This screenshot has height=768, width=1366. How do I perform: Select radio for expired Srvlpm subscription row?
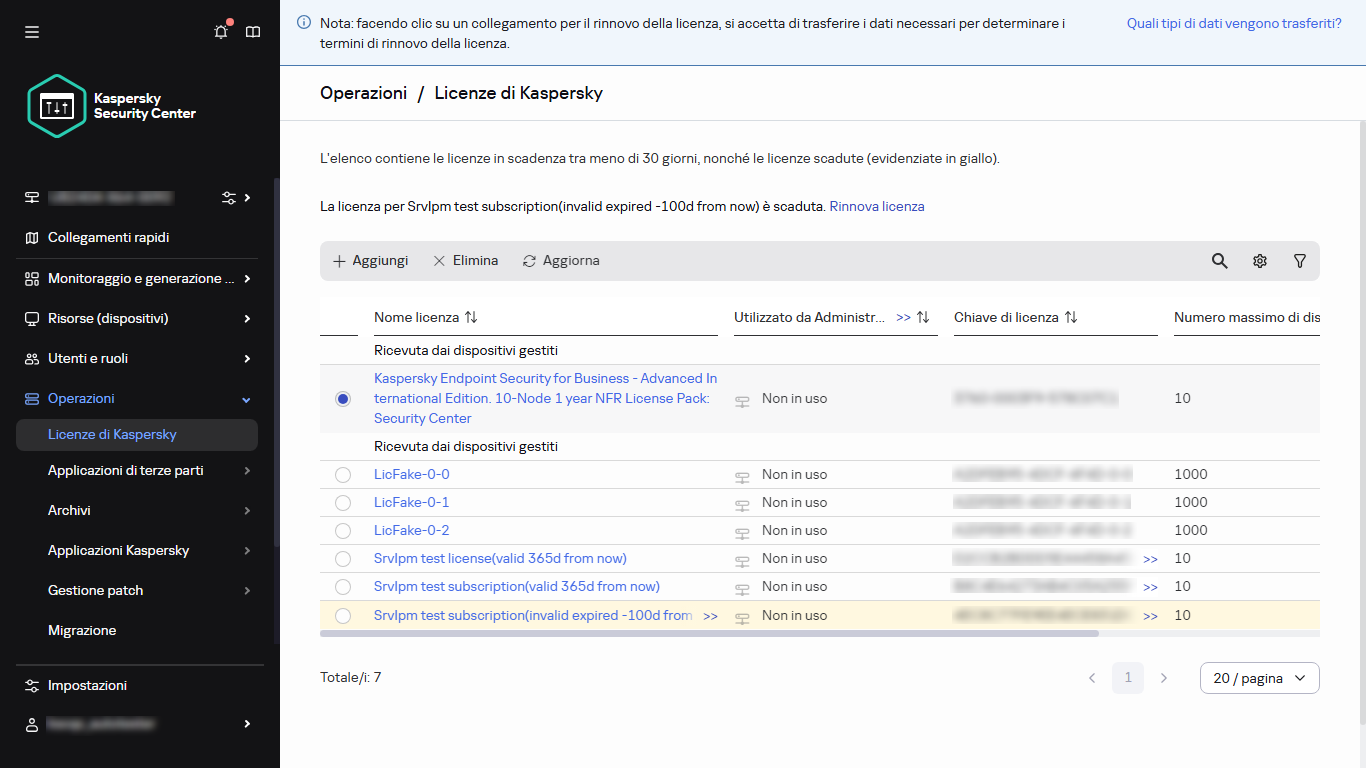pos(343,616)
